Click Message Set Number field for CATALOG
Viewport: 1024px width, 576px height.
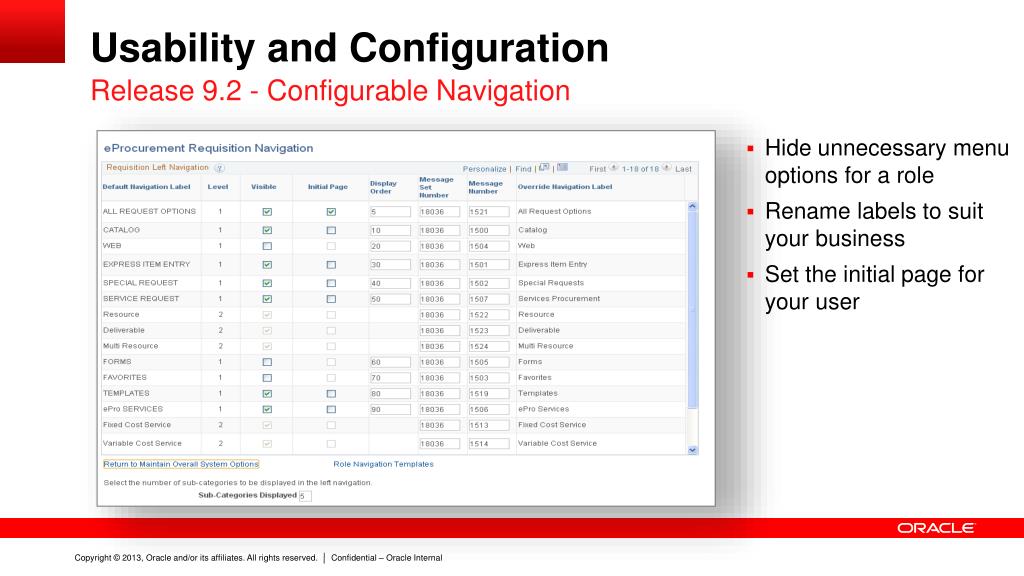(440, 230)
